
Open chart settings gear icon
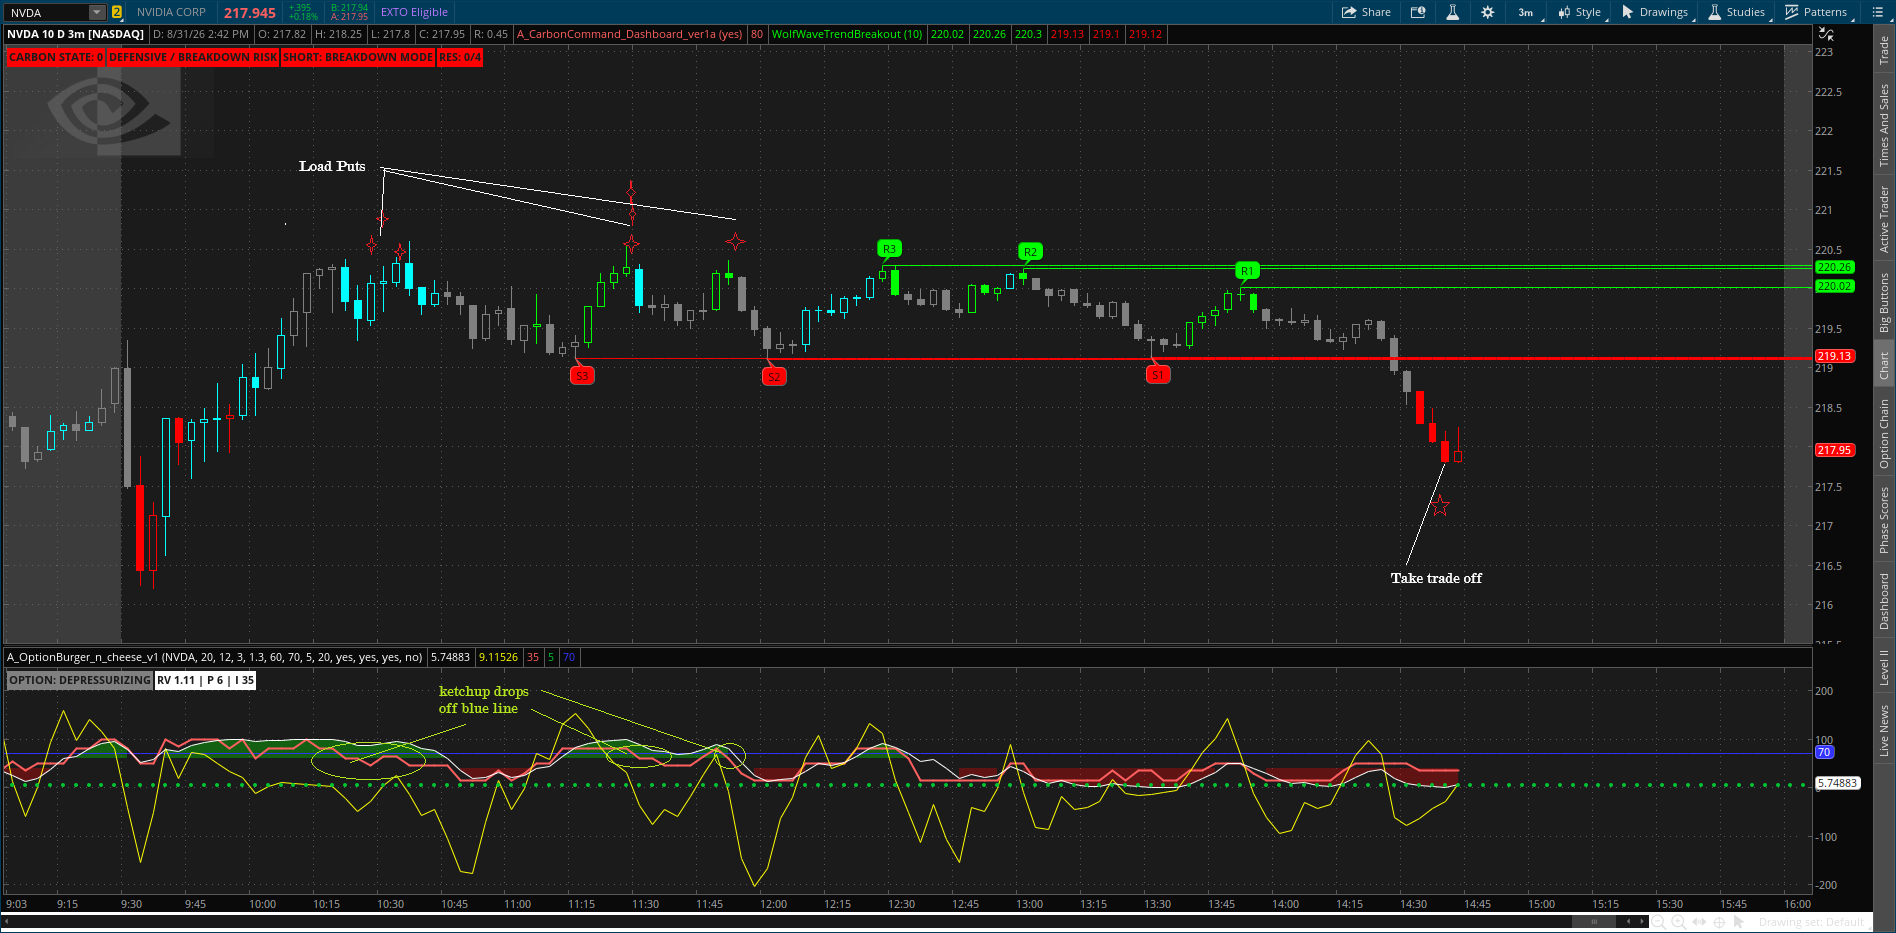[x=1488, y=12]
